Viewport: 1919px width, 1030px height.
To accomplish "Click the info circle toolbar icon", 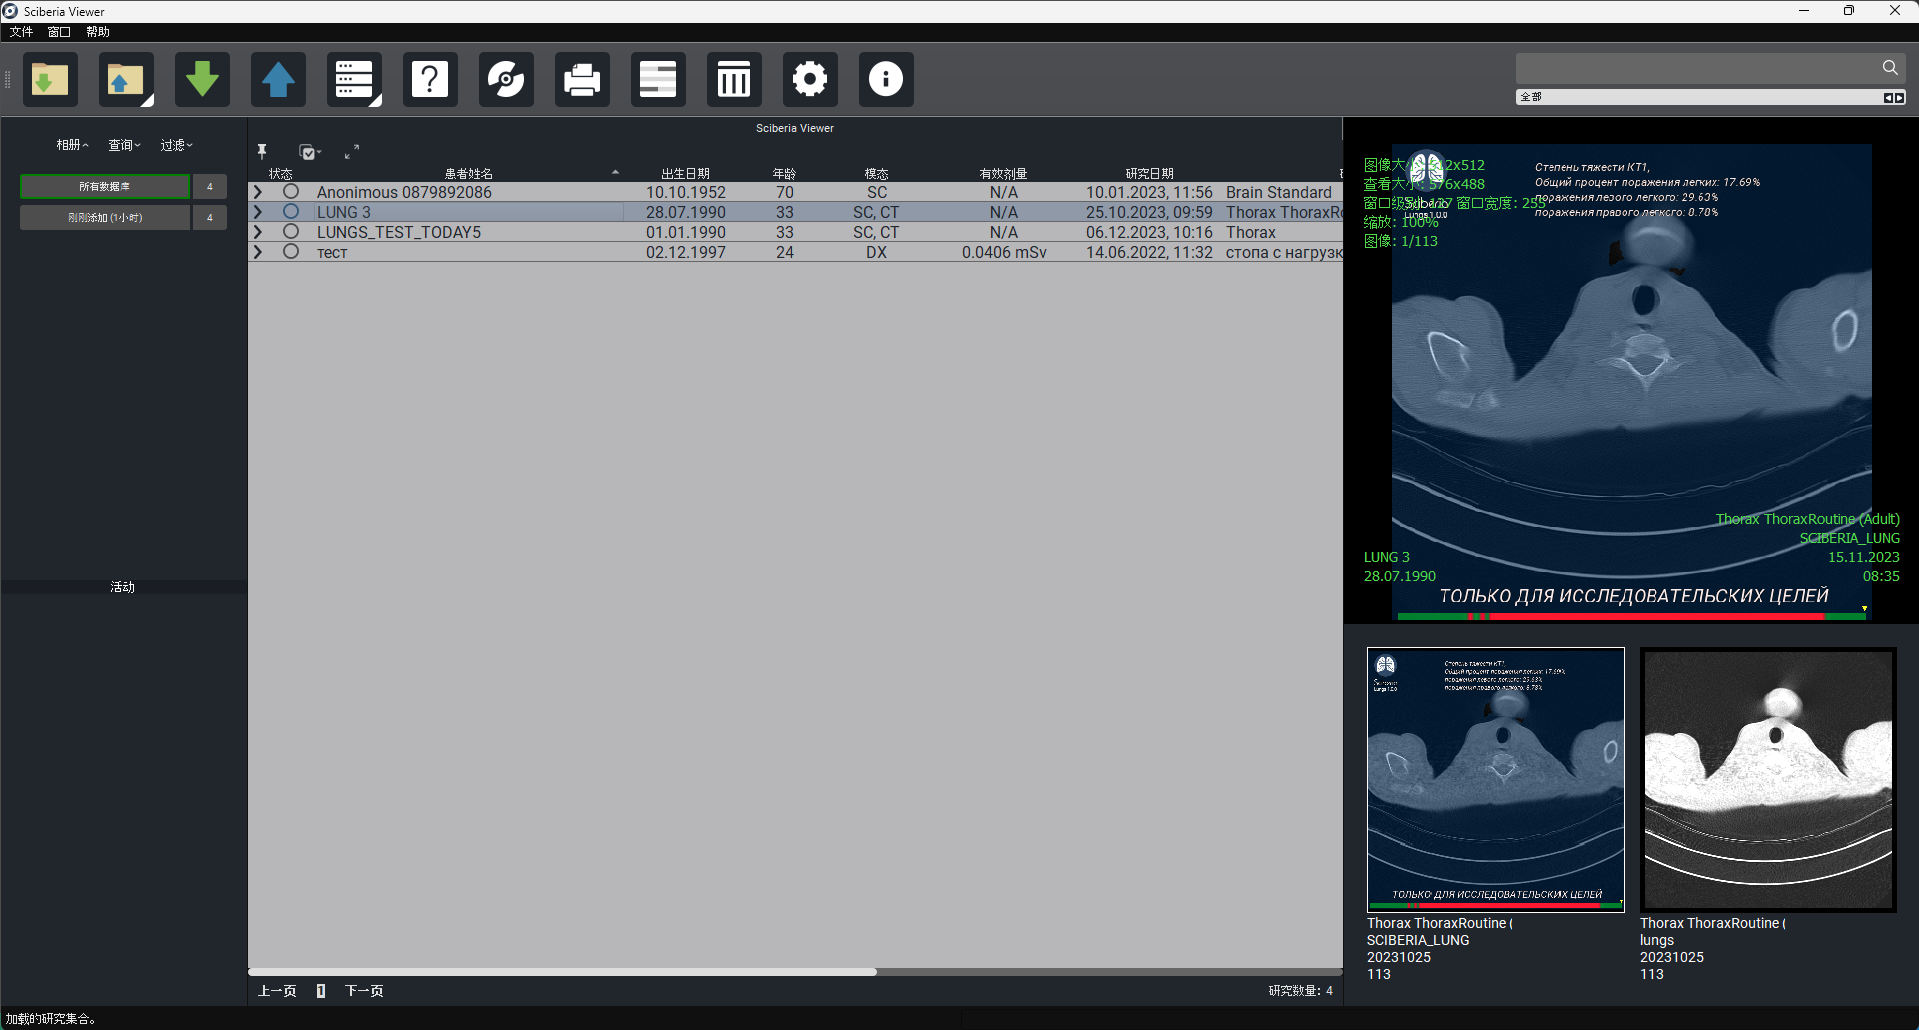I will click(x=886, y=79).
